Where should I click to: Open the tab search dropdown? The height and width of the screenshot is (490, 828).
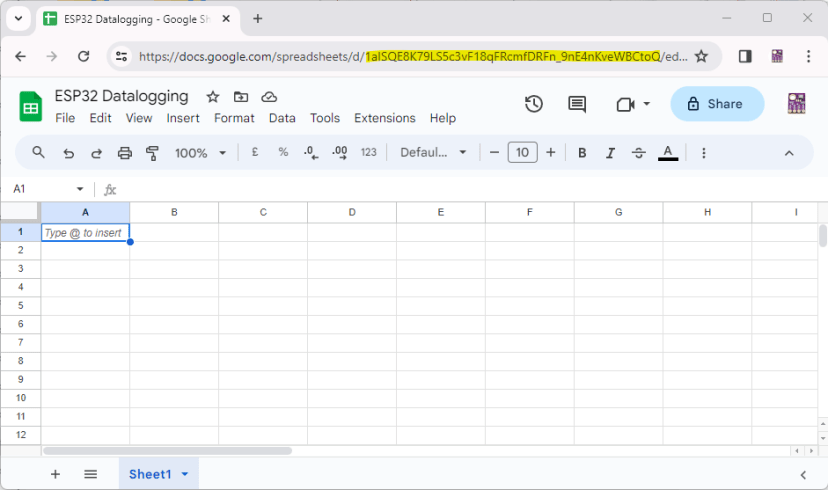[18, 18]
